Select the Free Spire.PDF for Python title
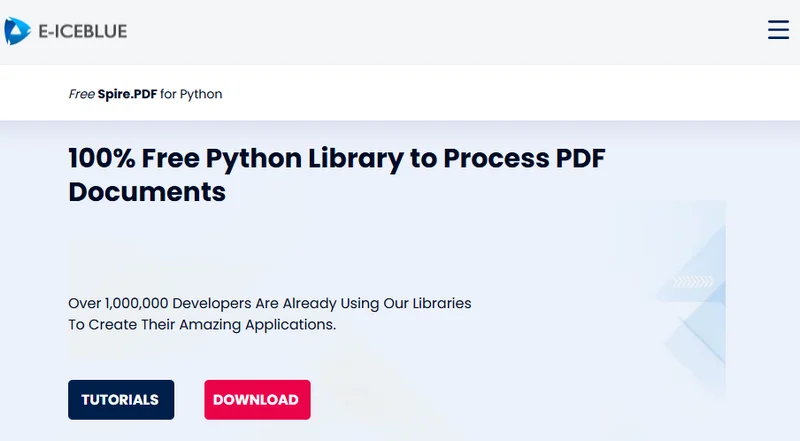 (145, 94)
